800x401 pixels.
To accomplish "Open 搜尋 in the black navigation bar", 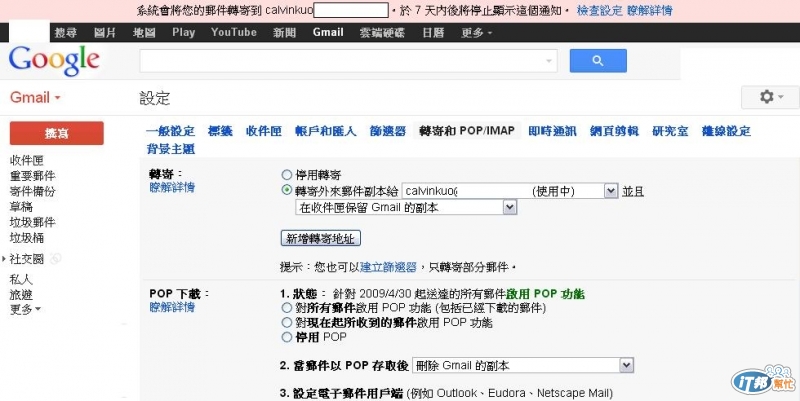I will click(x=66, y=33).
